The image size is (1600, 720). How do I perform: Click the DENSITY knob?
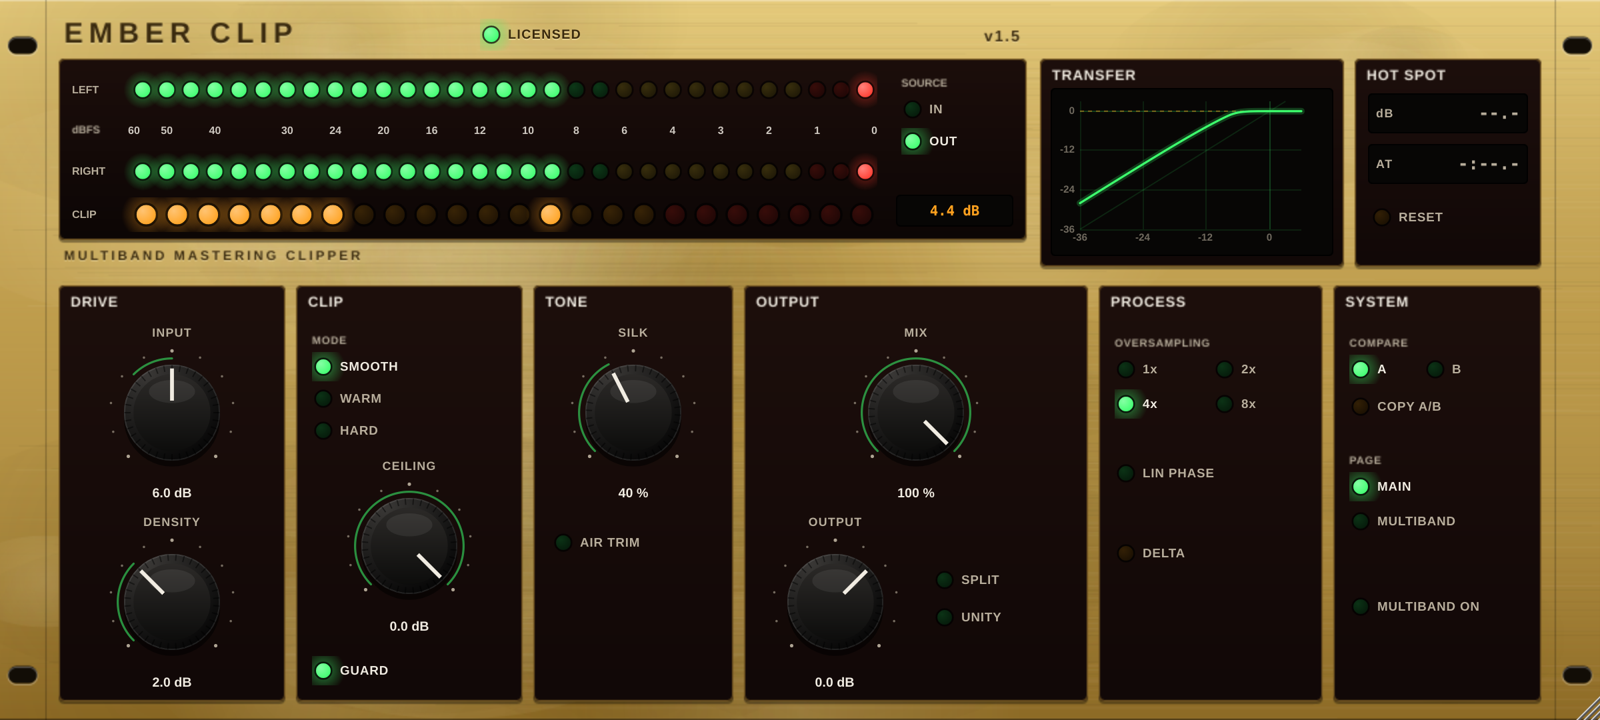(172, 602)
